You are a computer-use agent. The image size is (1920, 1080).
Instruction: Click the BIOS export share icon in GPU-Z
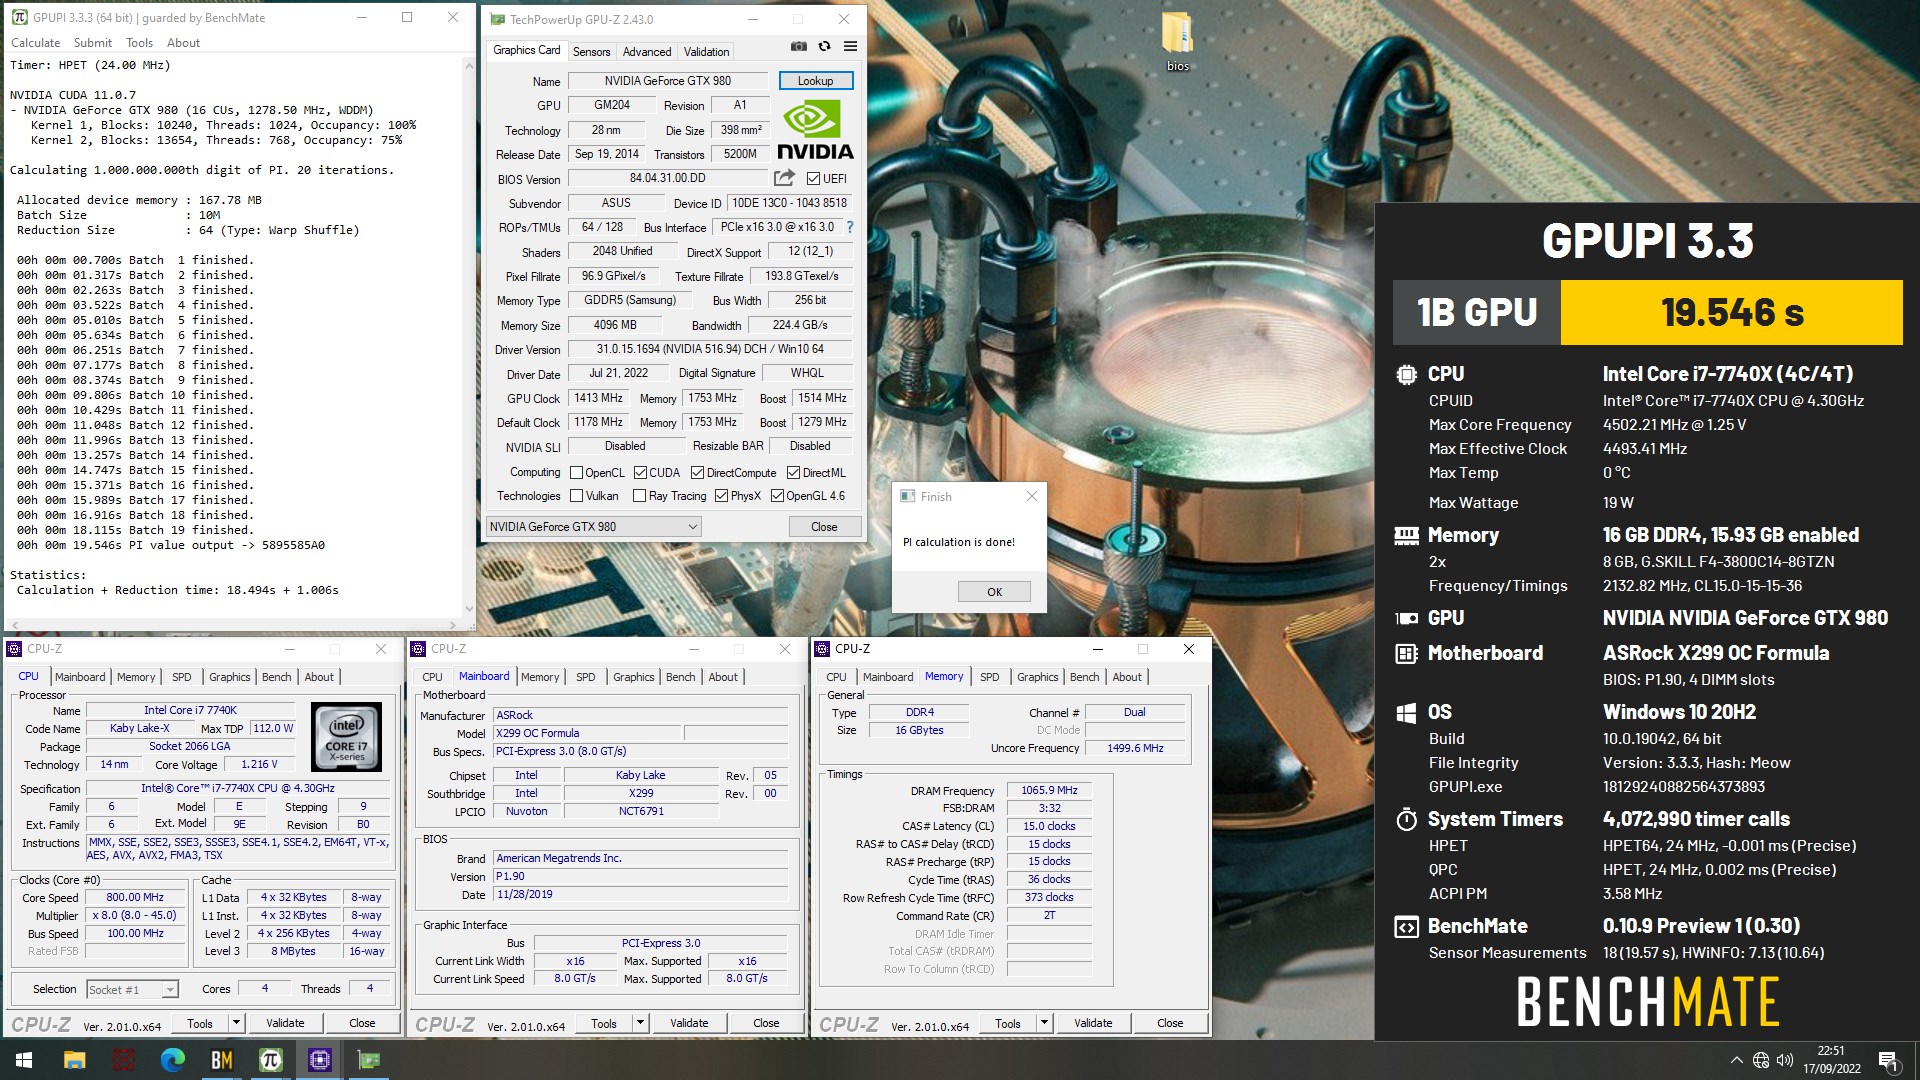[x=784, y=178]
